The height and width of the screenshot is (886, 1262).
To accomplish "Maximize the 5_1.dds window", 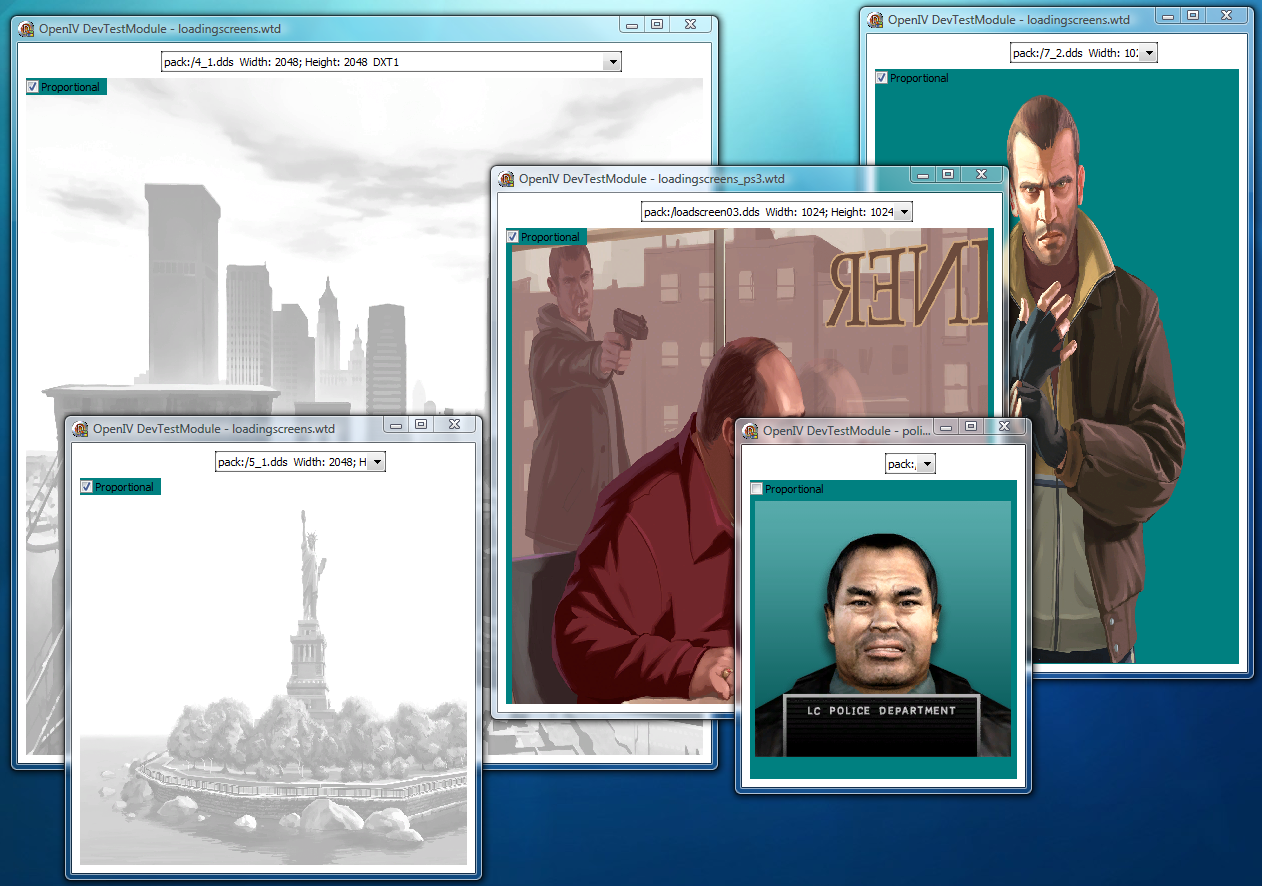I will pyautogui.click(x=421, y=425).
